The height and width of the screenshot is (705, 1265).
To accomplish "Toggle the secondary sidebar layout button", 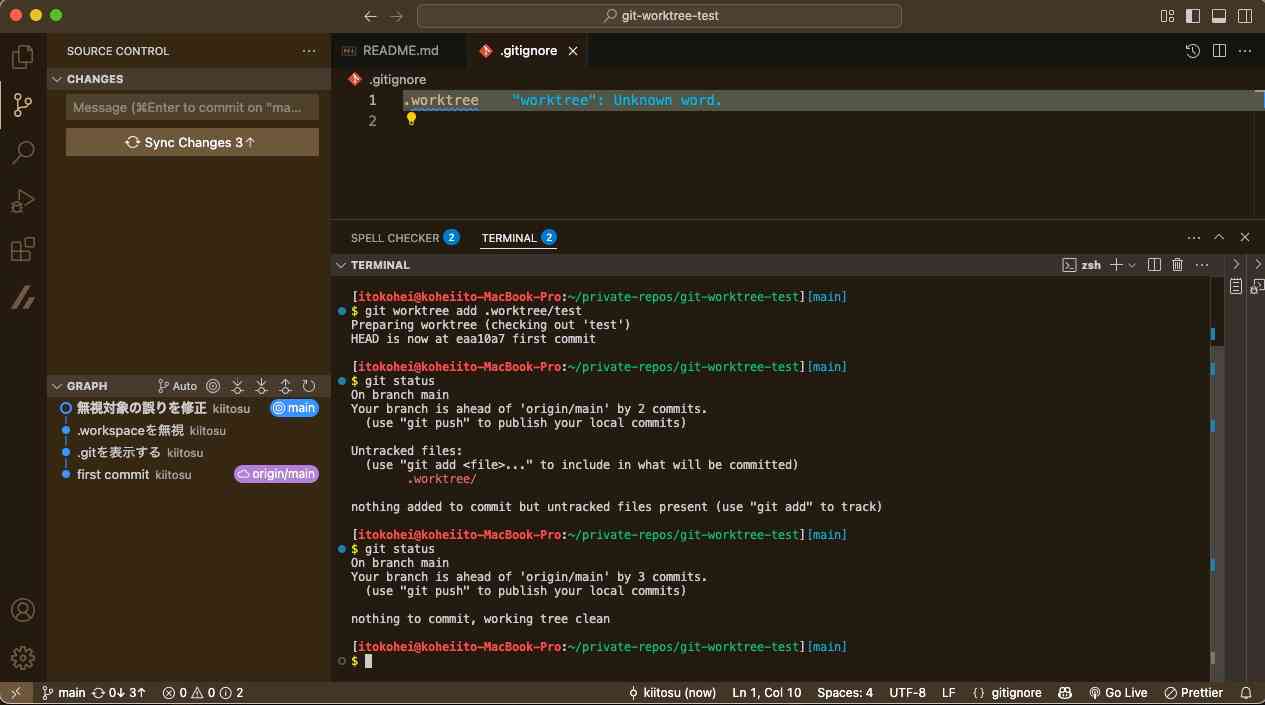I will click(1245, 16).
